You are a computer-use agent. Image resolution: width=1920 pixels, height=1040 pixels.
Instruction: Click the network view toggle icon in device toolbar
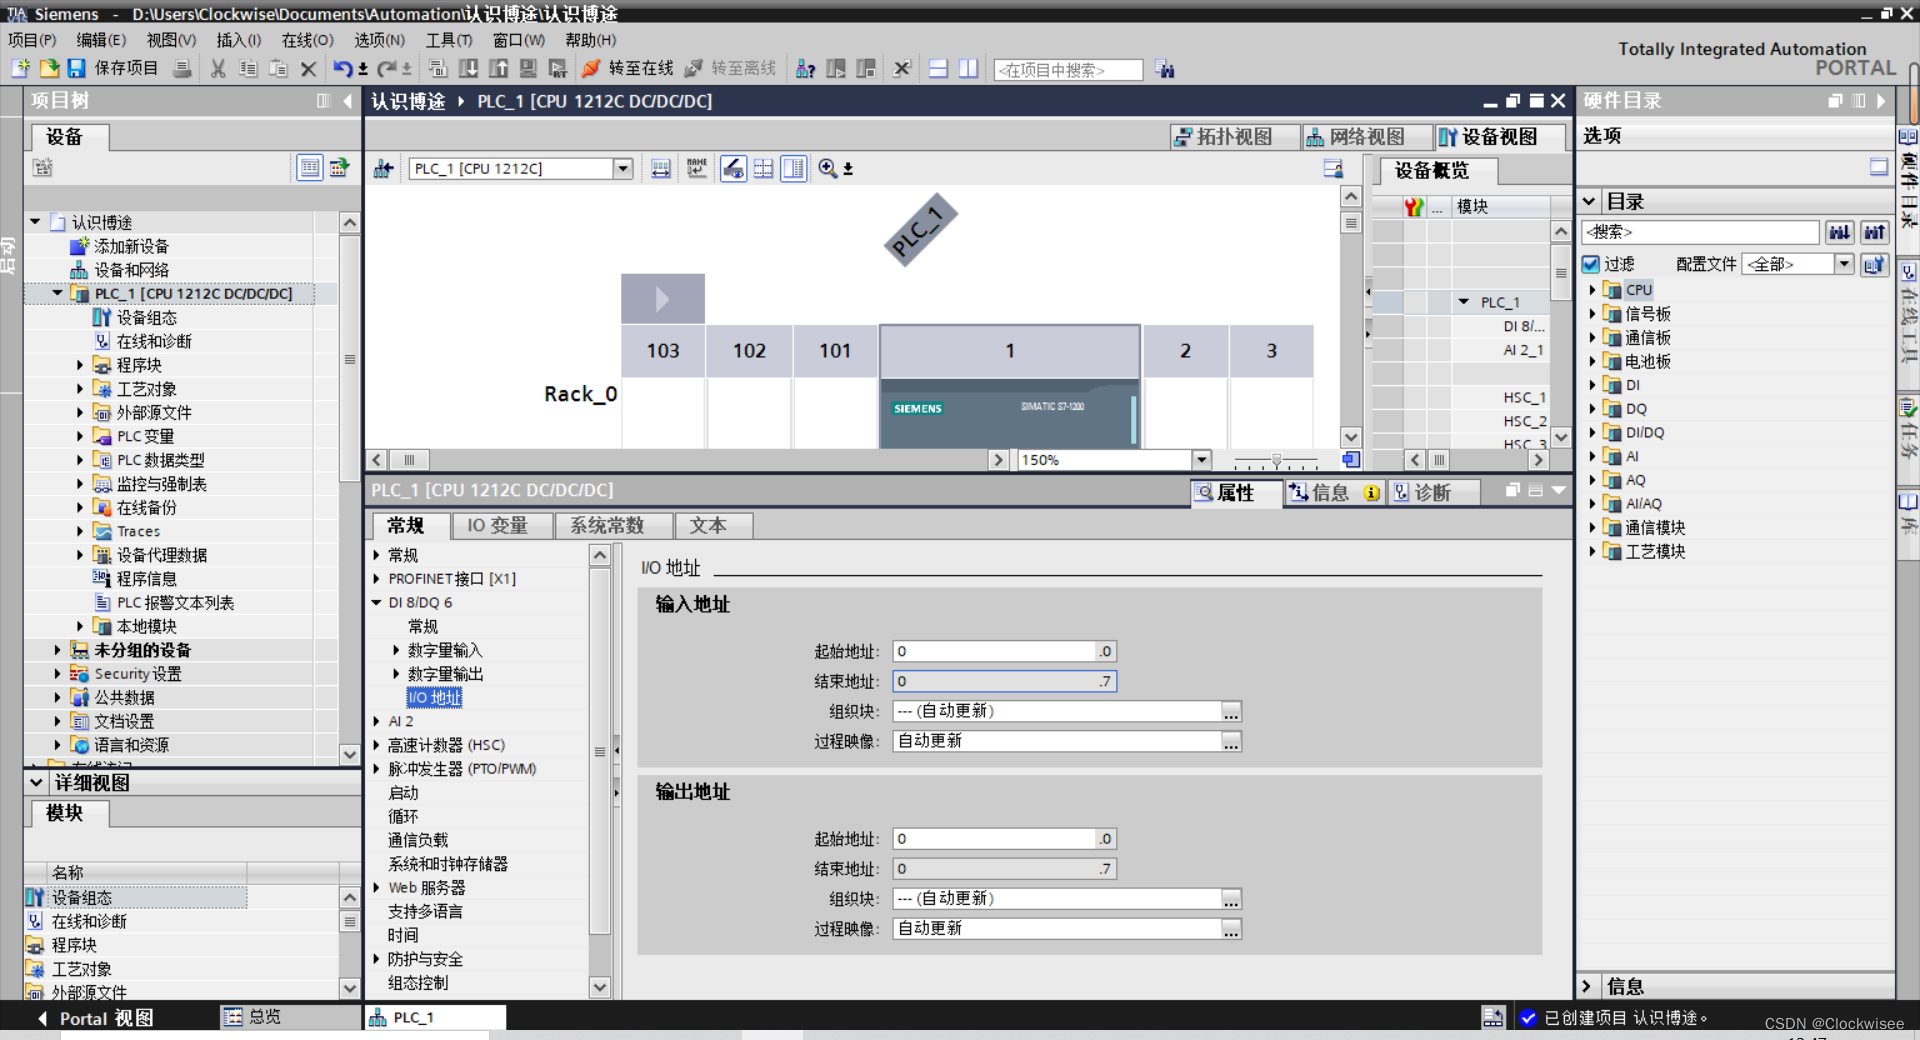tap(383, 168)
